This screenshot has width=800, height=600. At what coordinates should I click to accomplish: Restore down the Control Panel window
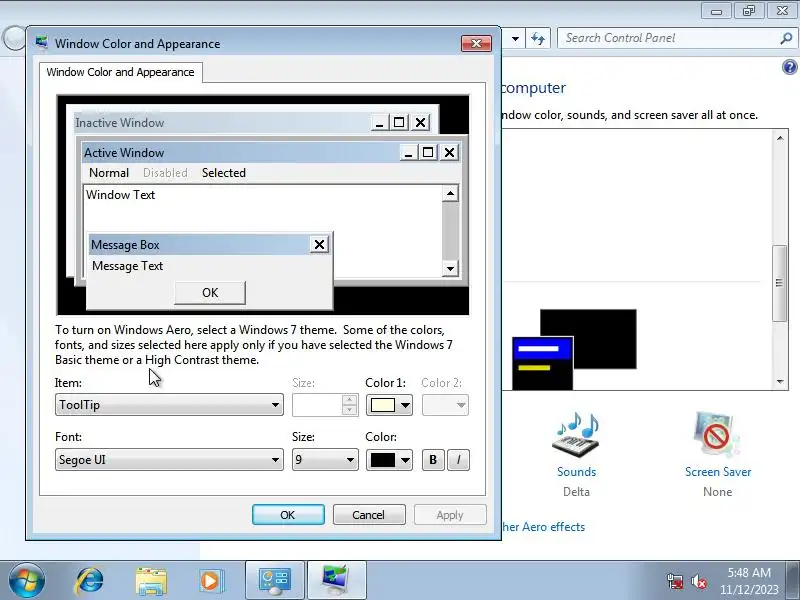[748, 11]
